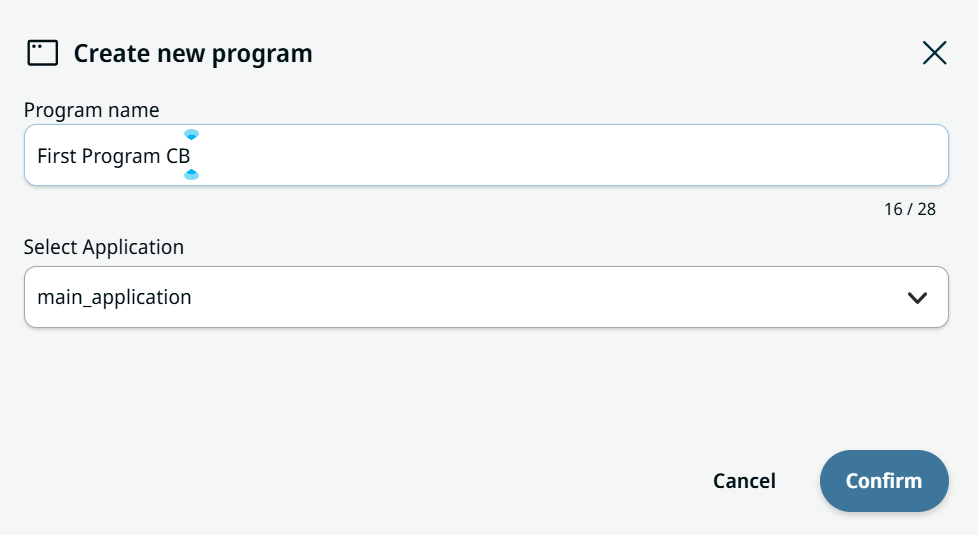Click the lower blue text selection handle
Viewport: 978px width, 535px height.
[191, 175]
